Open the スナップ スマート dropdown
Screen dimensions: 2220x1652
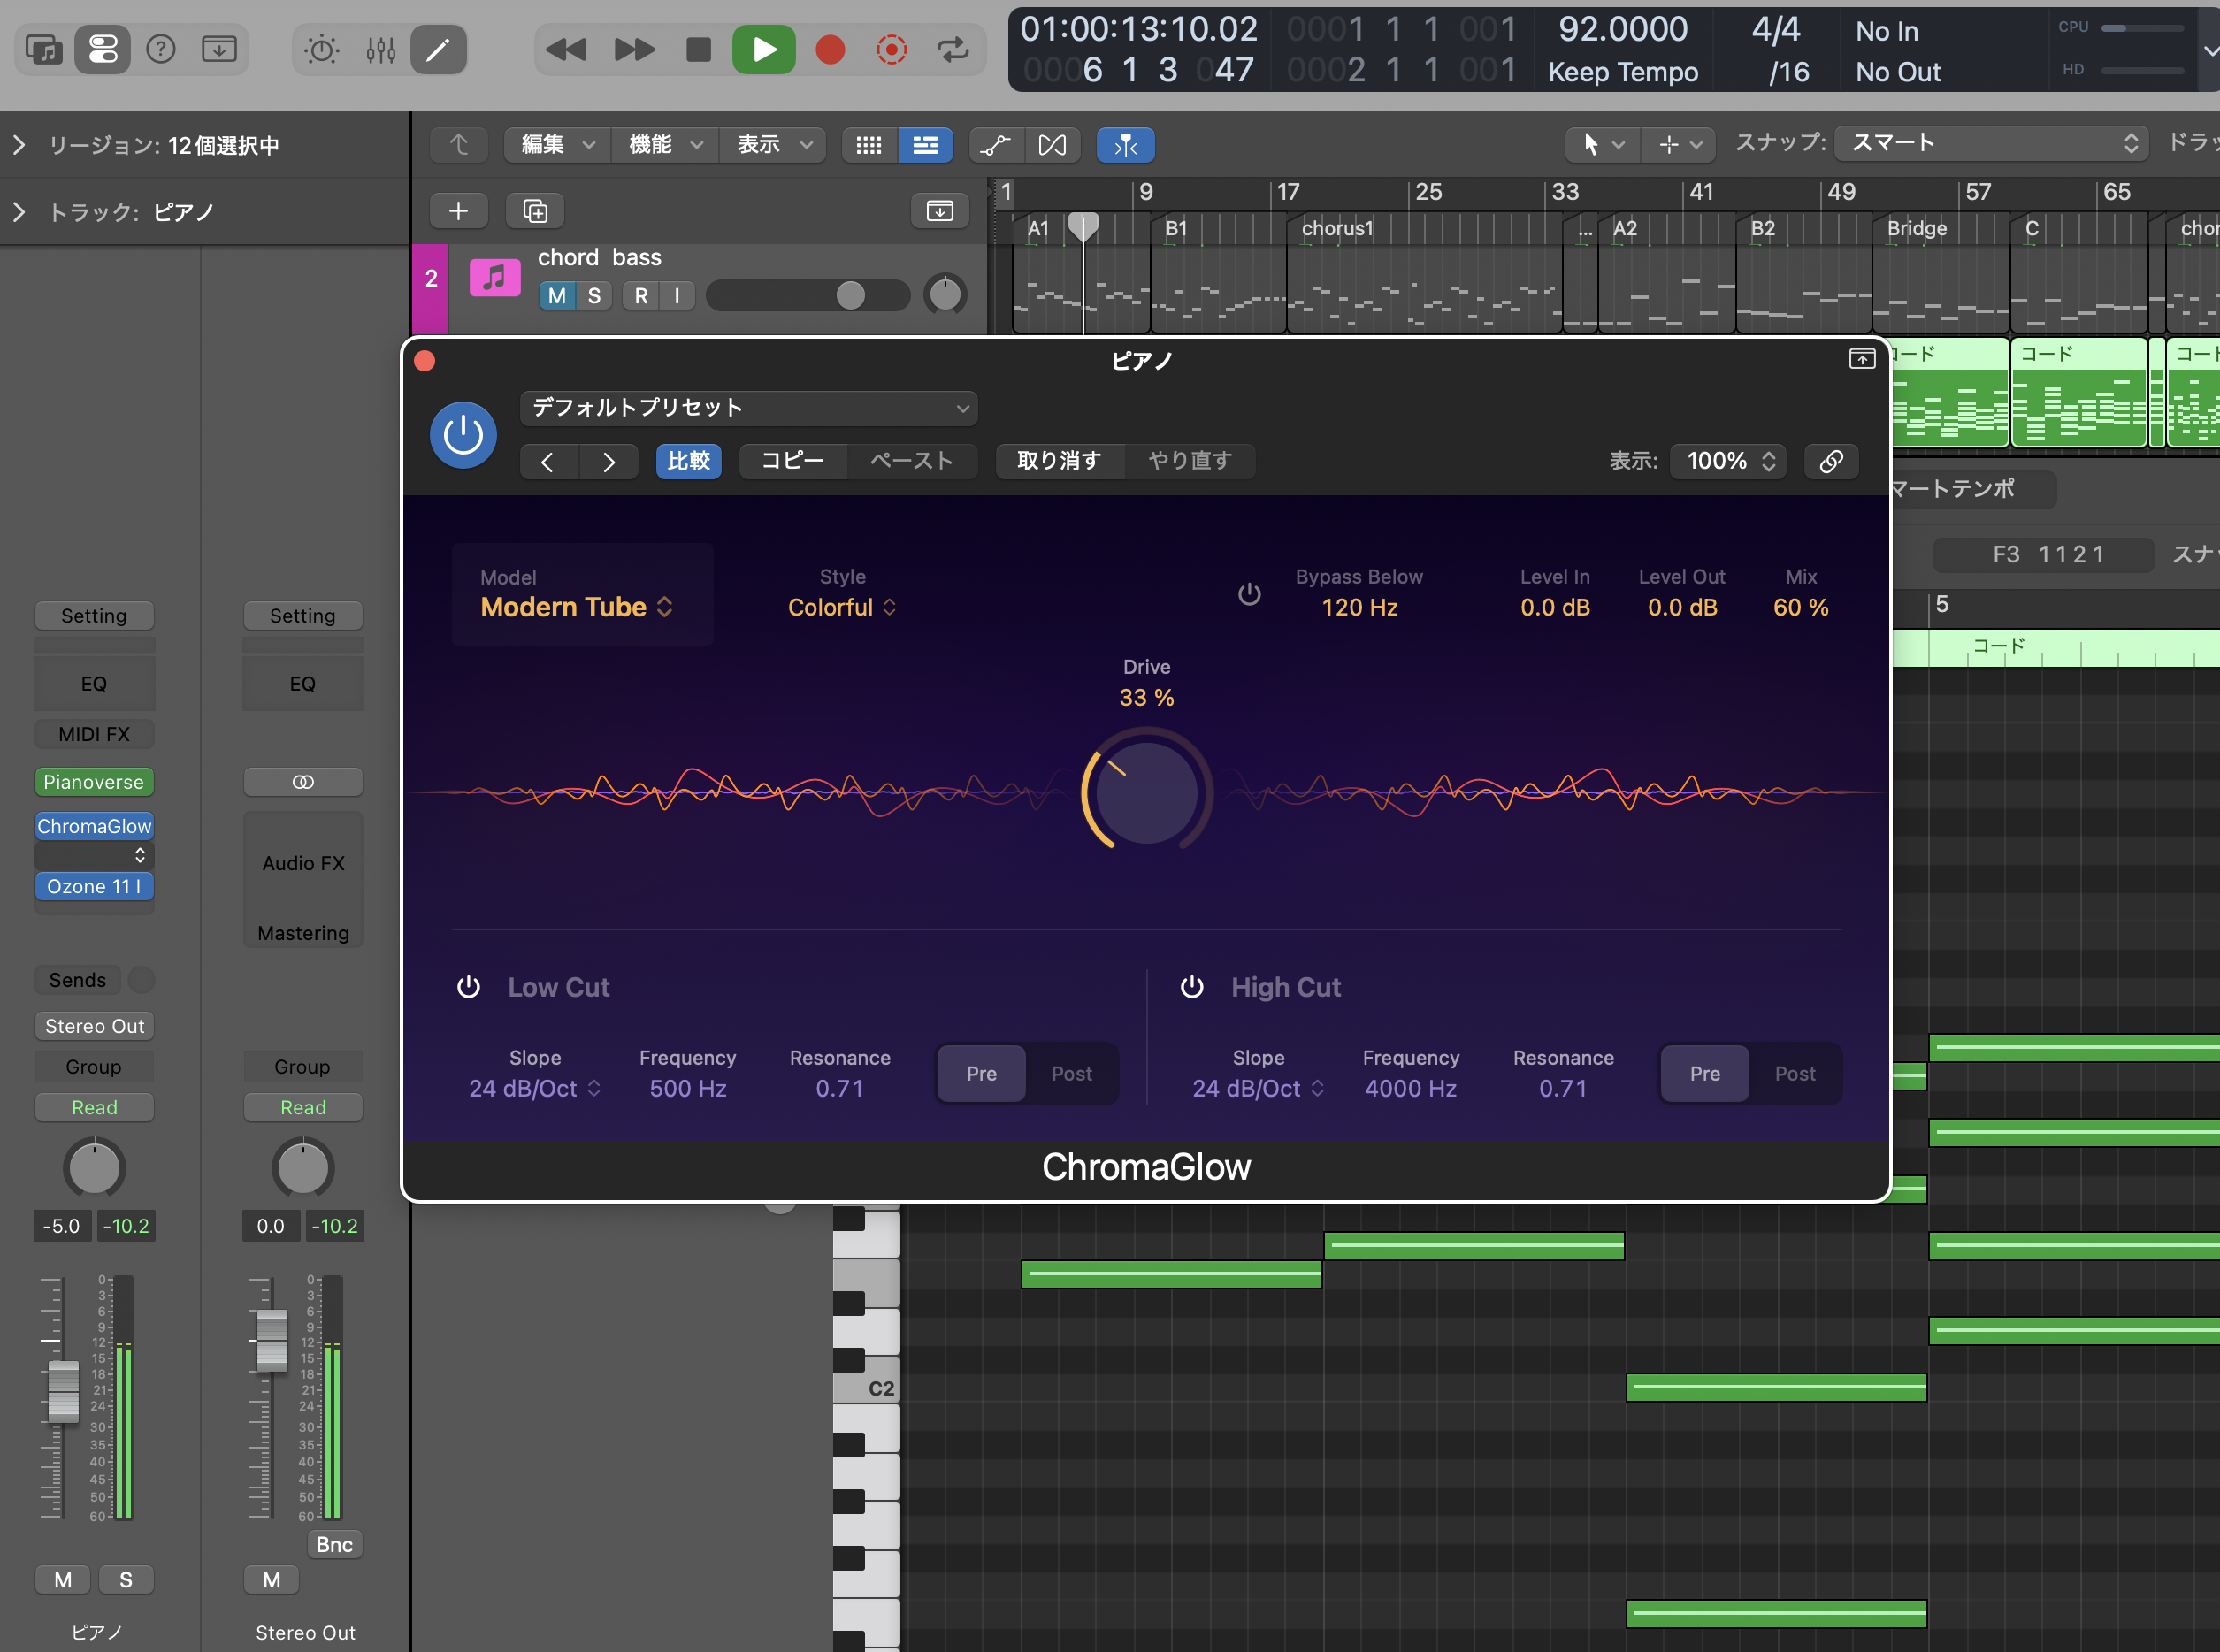[x=1992, y=143]
